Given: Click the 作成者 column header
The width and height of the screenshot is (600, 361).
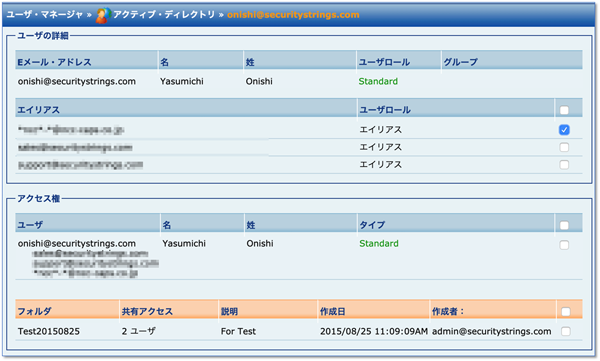Looking at the screenshot, I should (448, 311).
